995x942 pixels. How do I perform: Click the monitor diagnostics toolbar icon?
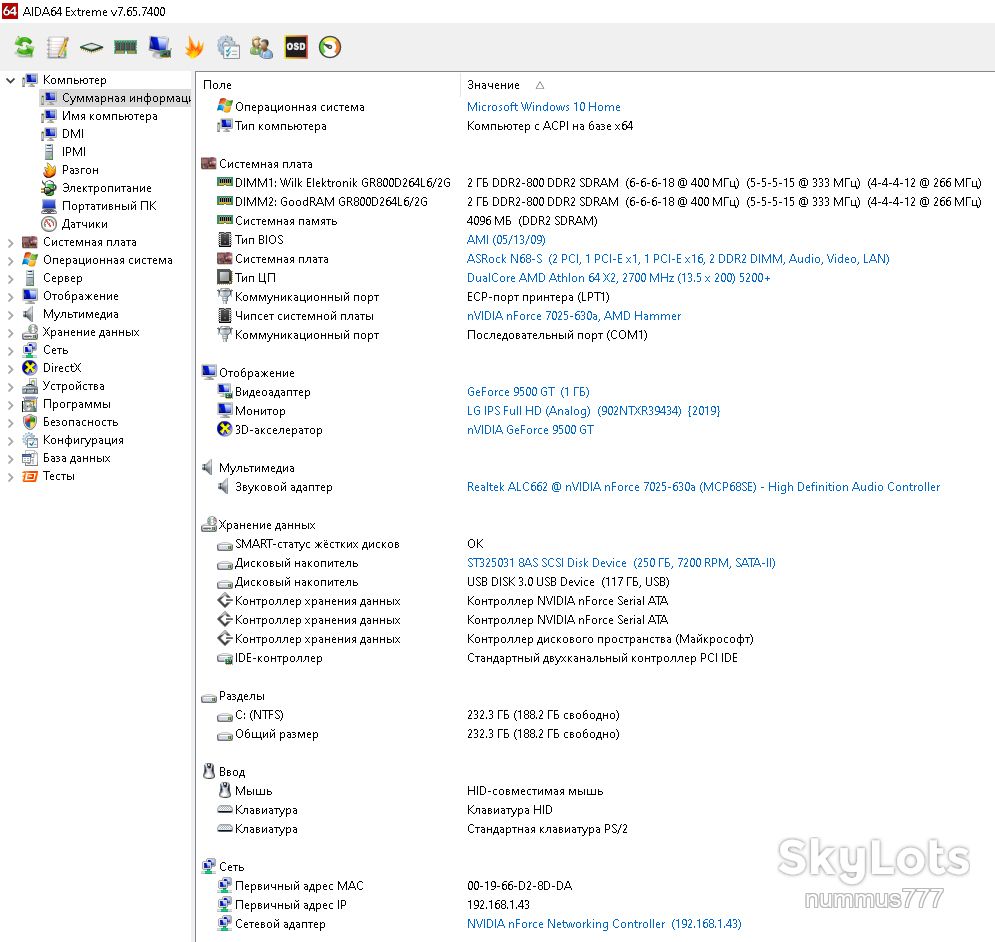pyautogui.click(x=159, y=47)
